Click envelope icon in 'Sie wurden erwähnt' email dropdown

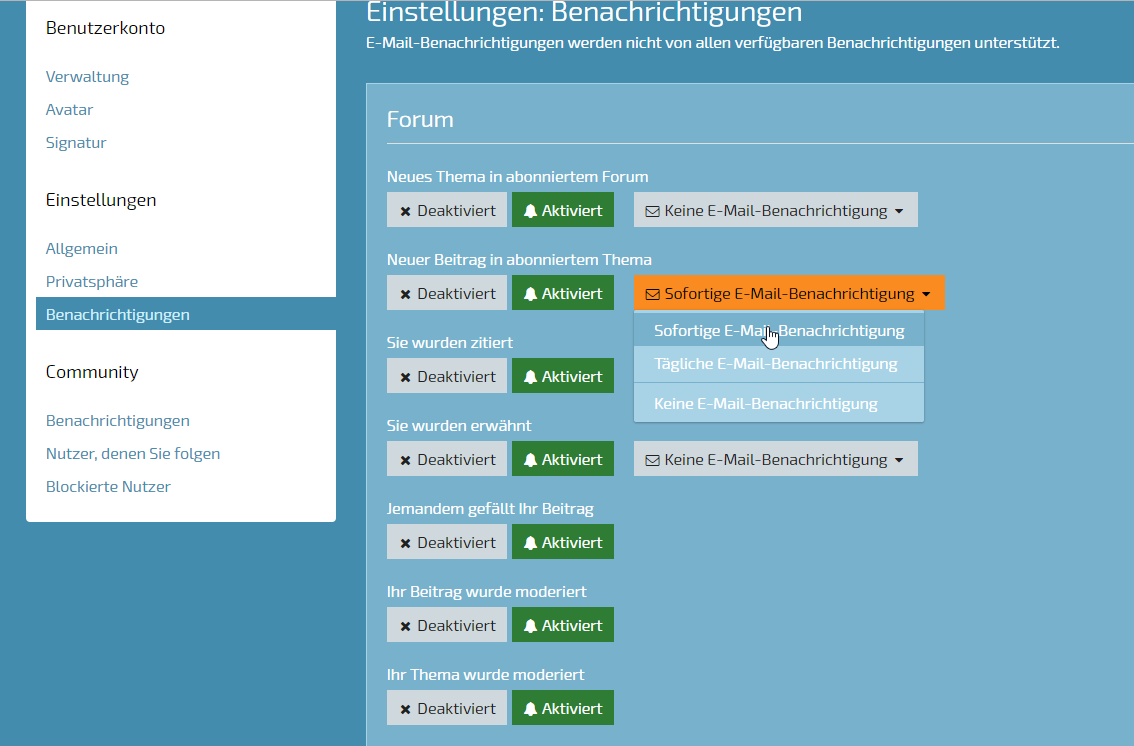pos(652,460)
